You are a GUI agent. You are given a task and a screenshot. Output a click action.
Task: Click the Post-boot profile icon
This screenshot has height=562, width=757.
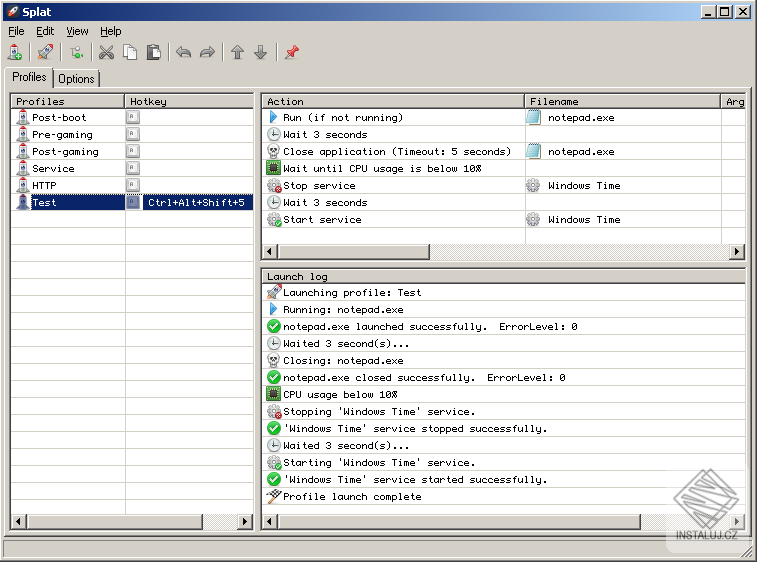pyautogui.click(x=23, y=117)
